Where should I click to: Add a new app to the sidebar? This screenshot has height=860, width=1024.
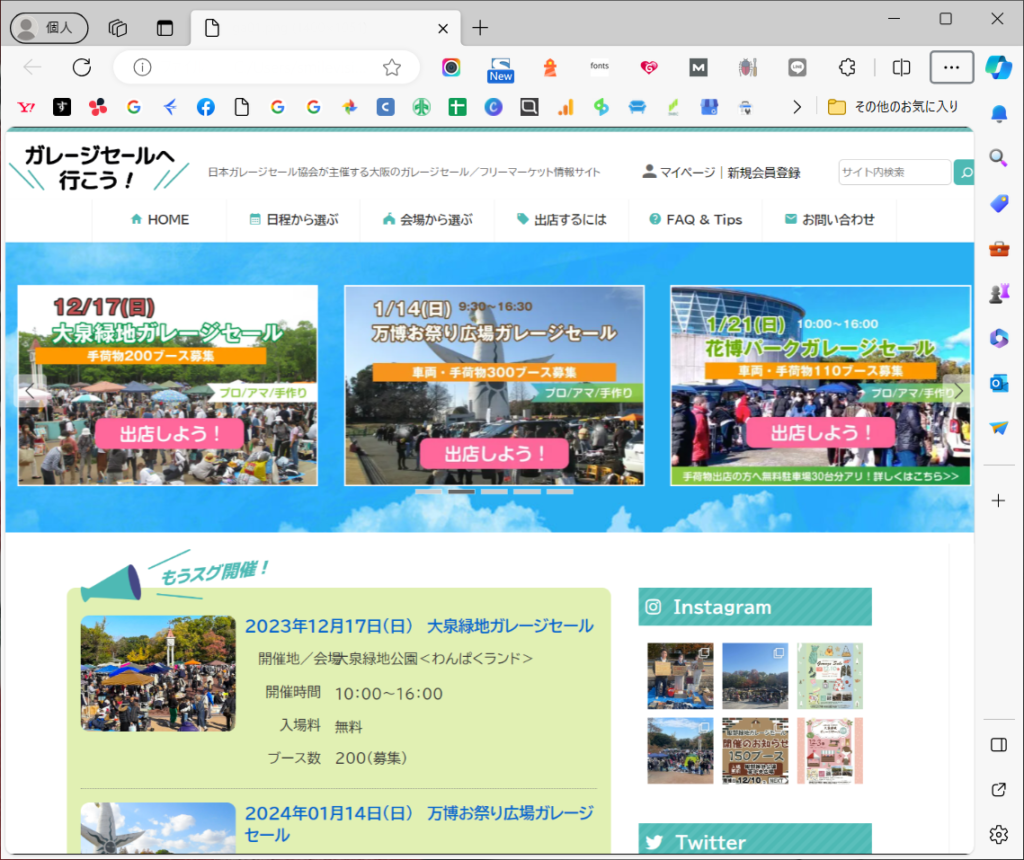pos(999,501)
